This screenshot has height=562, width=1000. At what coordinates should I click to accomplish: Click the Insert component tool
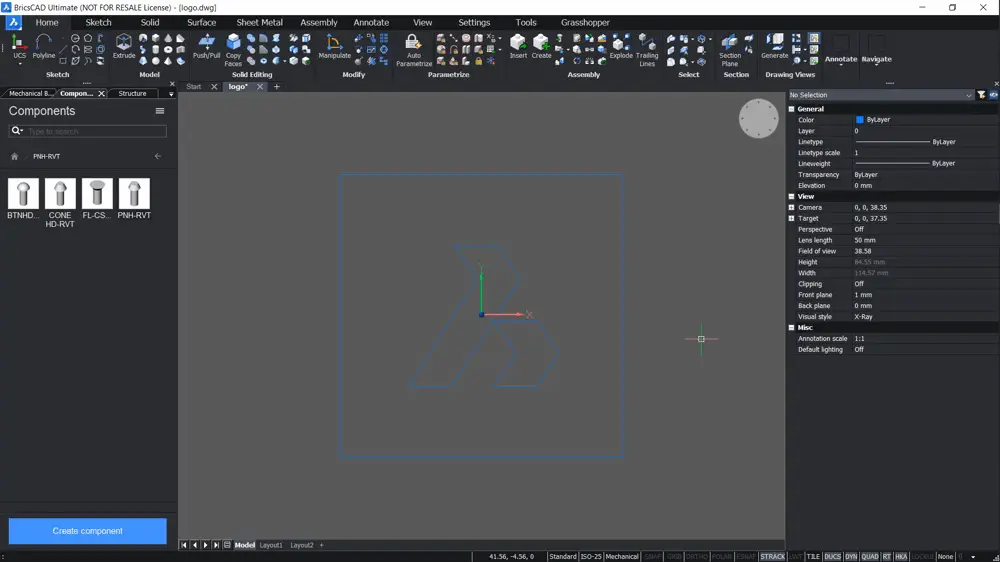[x=518, y=47]
